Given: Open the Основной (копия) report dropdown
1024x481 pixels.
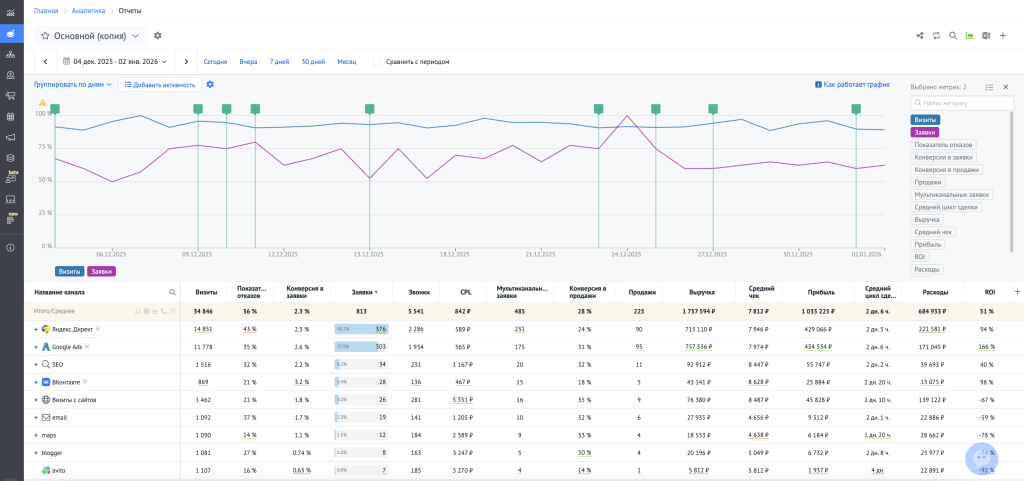Looking at the screenshot, I should pos(135,36).
